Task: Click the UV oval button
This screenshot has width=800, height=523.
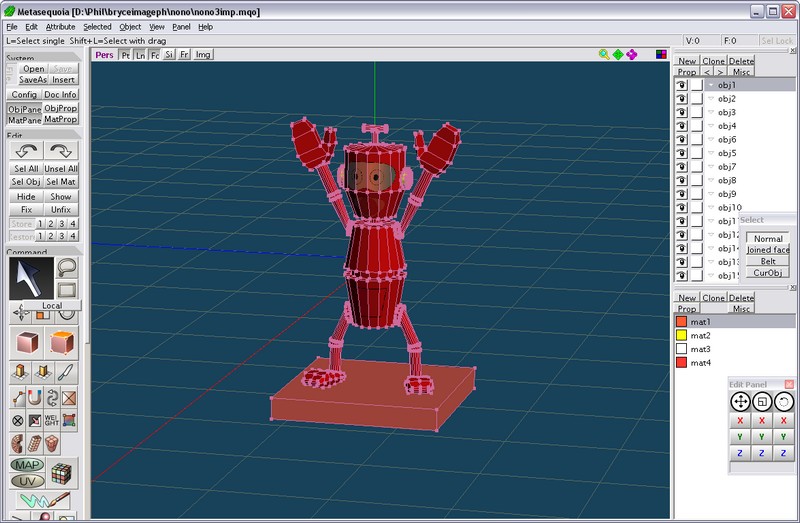Action: tap(27, 481)
